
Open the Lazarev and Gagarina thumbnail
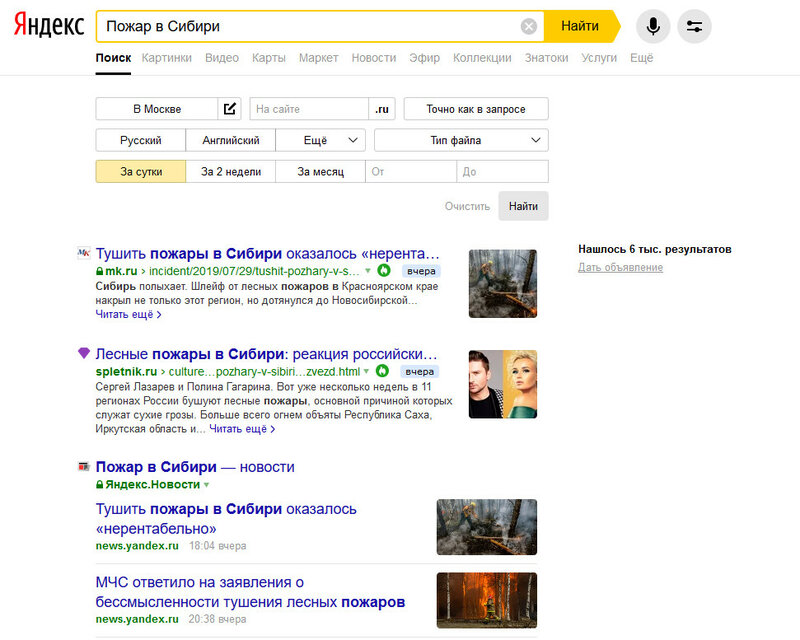point(503,384)
